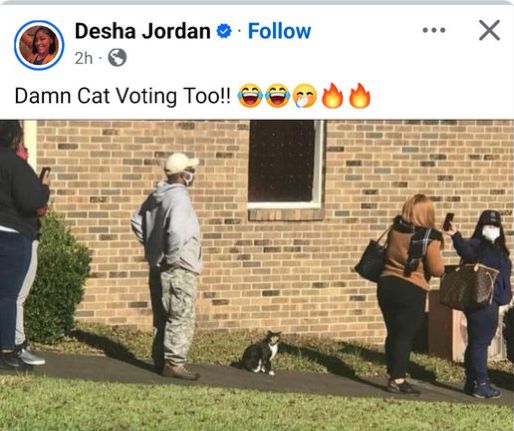Click the cat sitting in the photo
The width and height of the screenshot is (514, 431).
click(262, 353)
